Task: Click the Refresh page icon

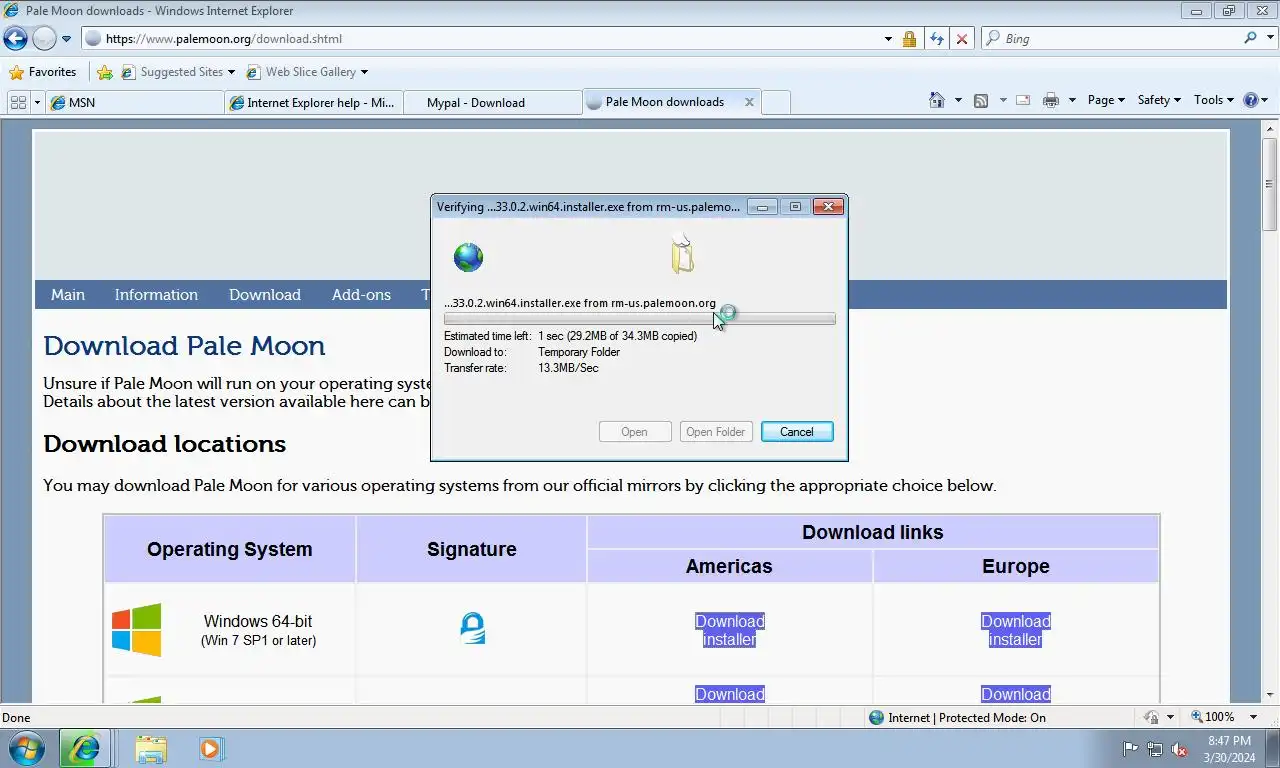Action: pyautogui.click(x=936, y=39)
